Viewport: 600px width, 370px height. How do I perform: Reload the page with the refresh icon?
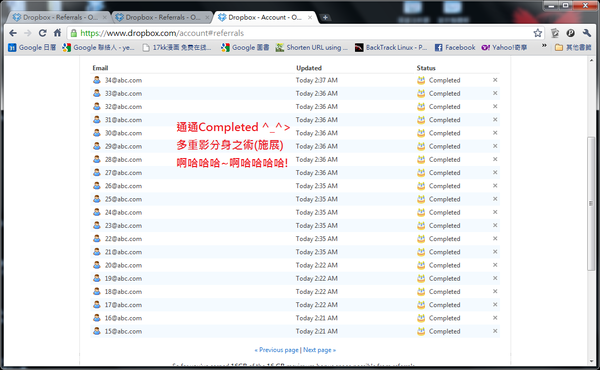(x=42, y=33)
